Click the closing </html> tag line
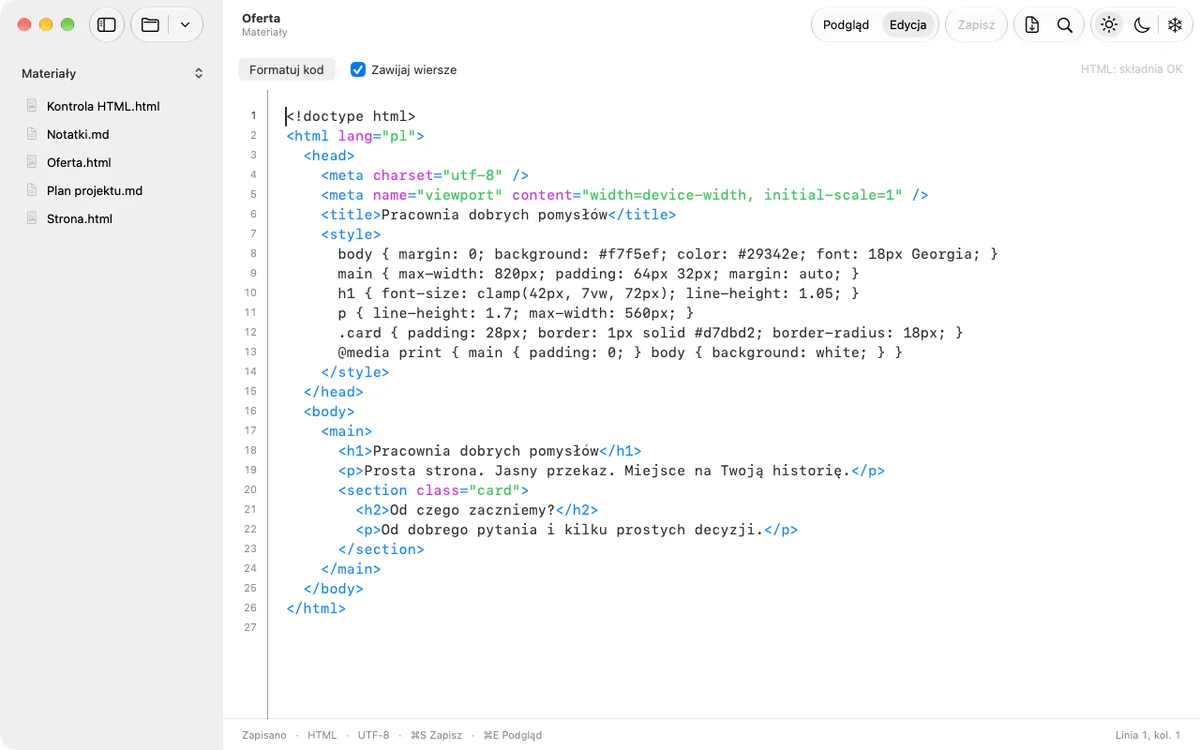 click(x=315, y=607)
